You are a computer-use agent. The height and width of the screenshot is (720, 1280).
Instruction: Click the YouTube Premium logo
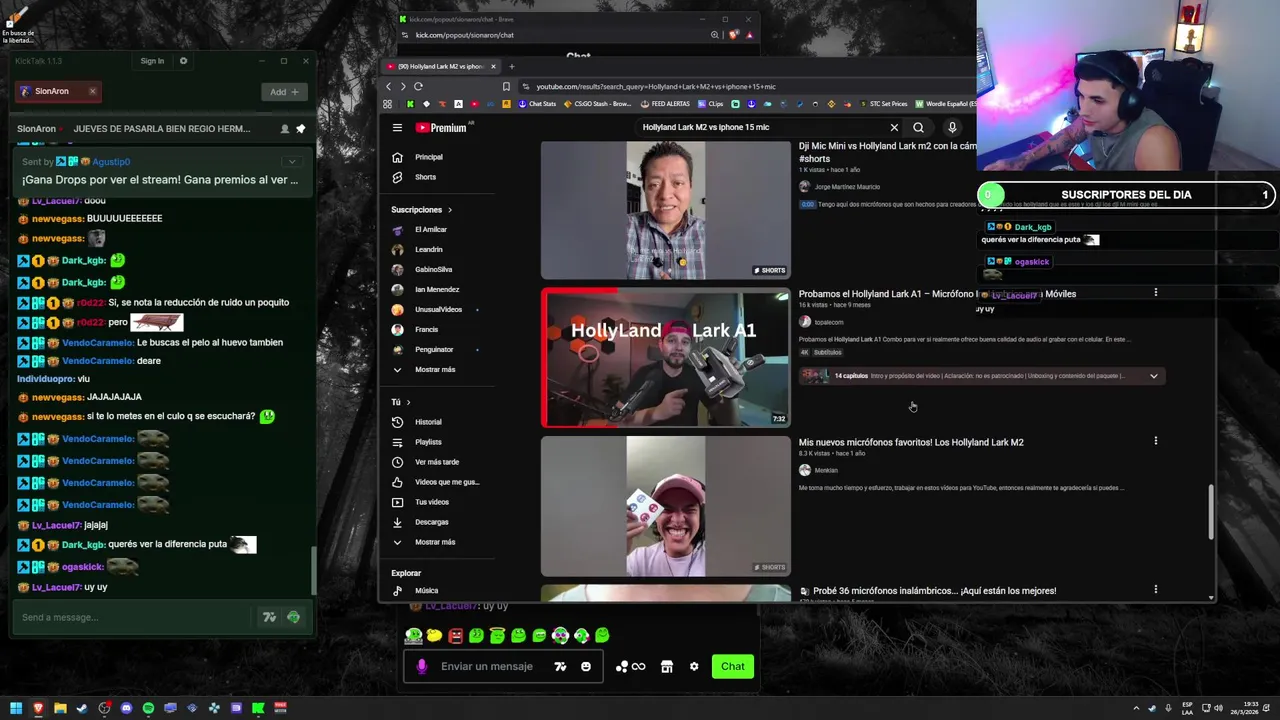441,128
